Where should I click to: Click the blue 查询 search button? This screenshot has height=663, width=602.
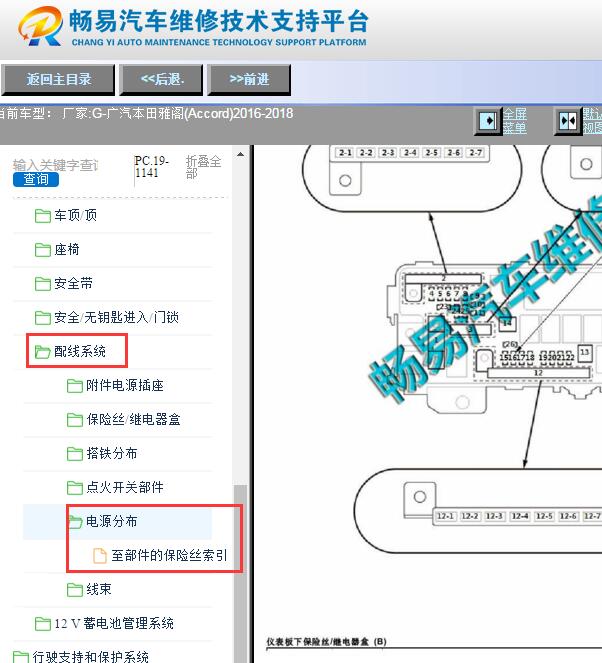pyautogui.click(x=36, y=179)
